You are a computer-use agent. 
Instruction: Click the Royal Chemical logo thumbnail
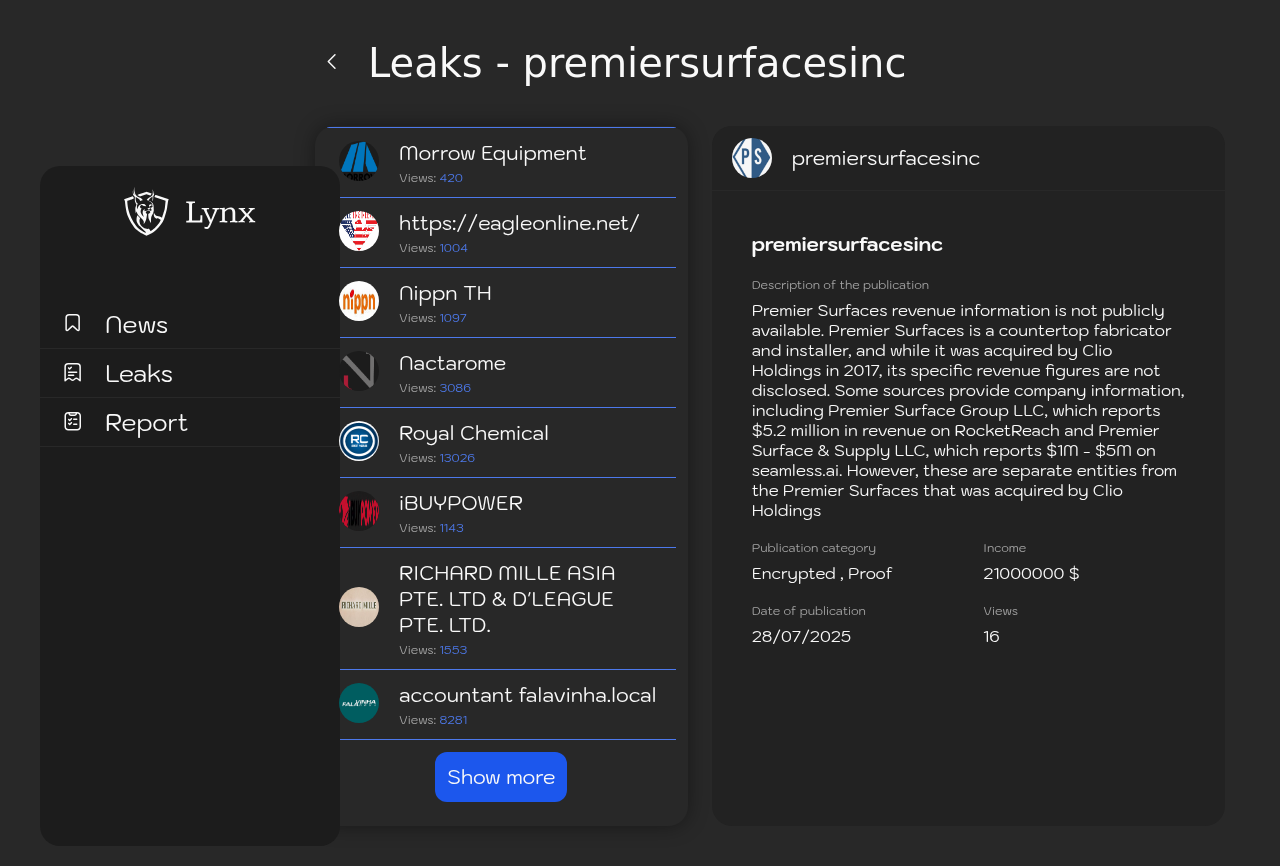pyautogui.click(x=359, y=441)
